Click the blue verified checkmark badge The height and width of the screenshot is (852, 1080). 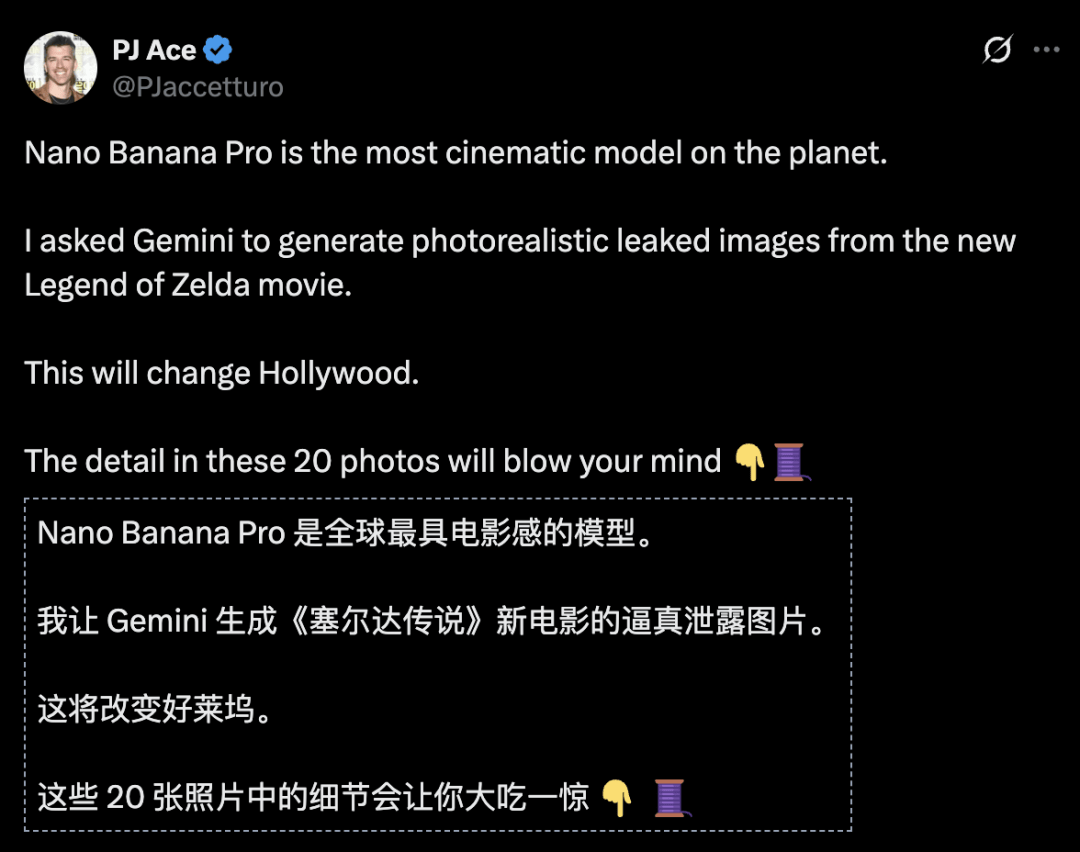(x=218, y=50)
